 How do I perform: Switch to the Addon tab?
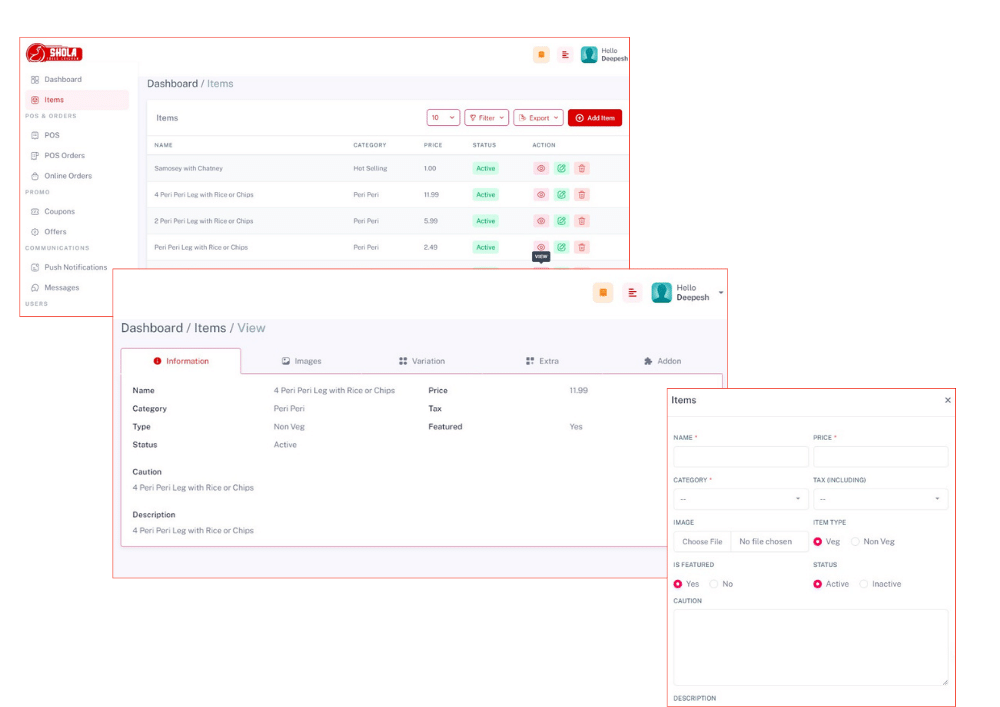(x=662, y=361)
